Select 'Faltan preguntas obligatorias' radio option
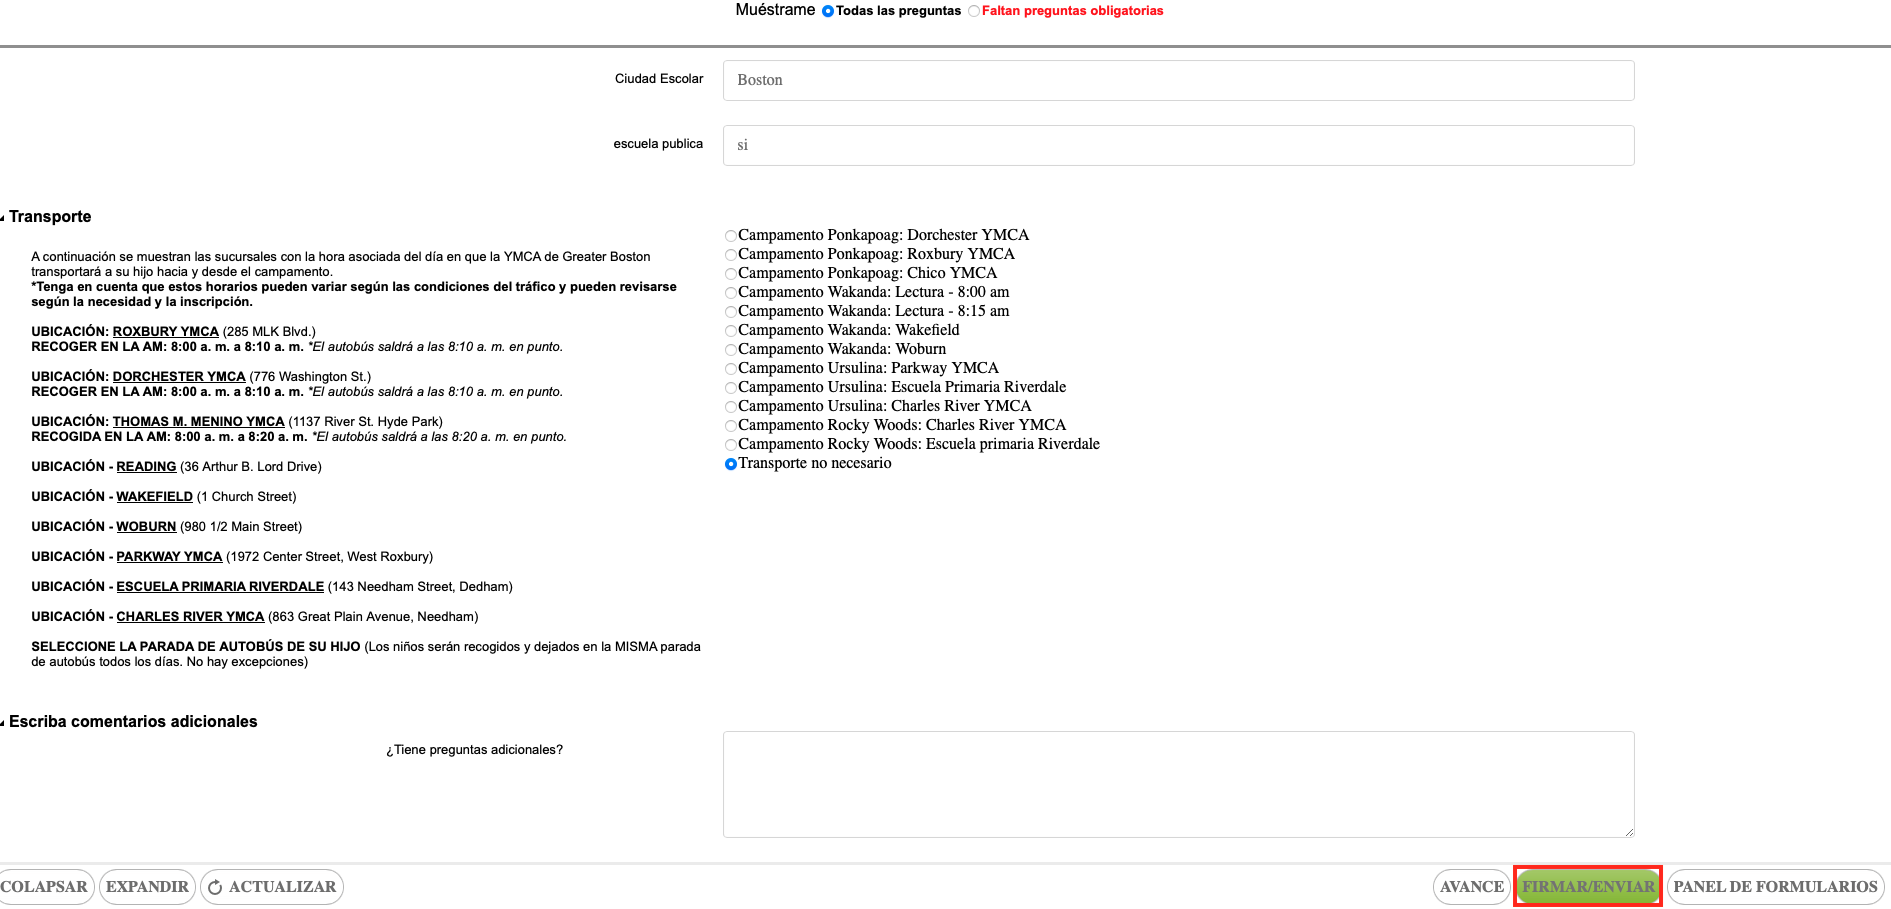The height and width of the screenshot is (909, 1891). [974, 11]
